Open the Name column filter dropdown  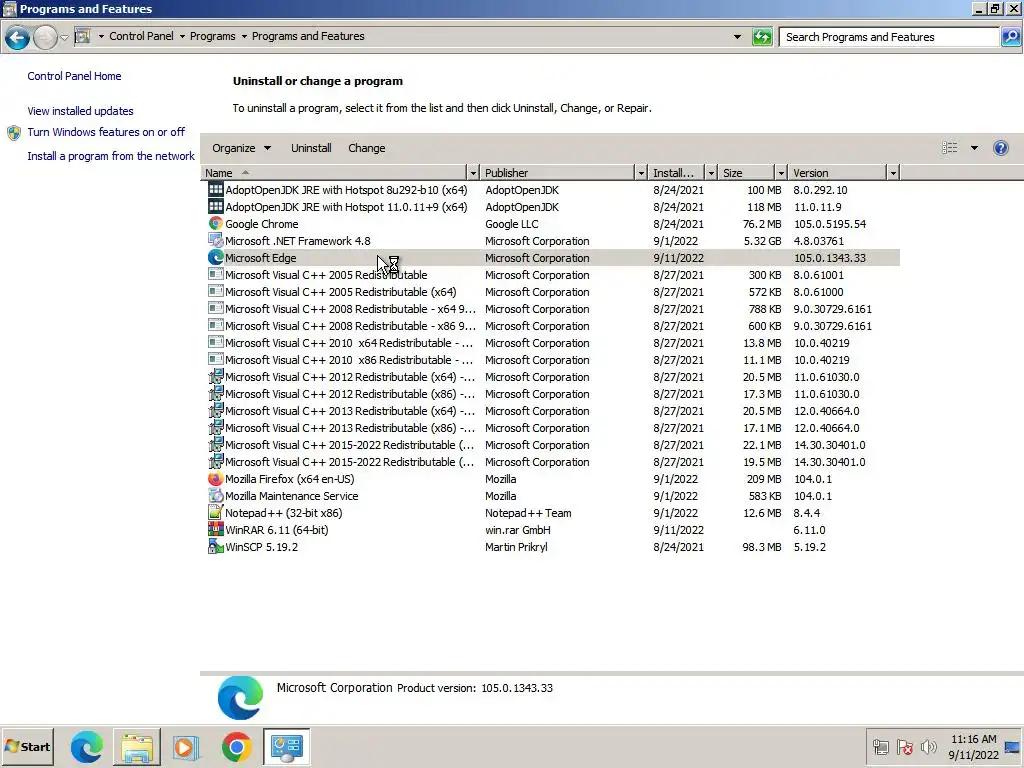(x=473, y=172)
